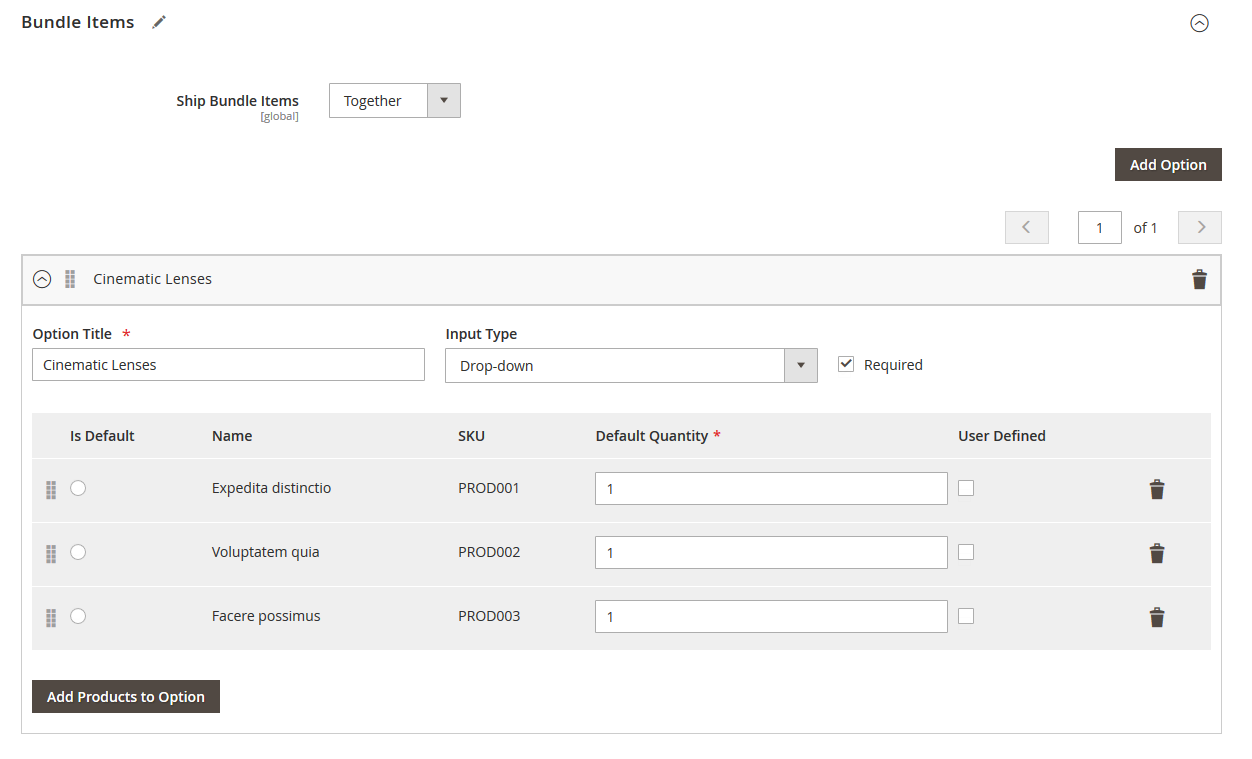Collapse the Cinematic Lenses option panel
The height and width of the screenshot is (759, 1252).
(x=42, y=279)
